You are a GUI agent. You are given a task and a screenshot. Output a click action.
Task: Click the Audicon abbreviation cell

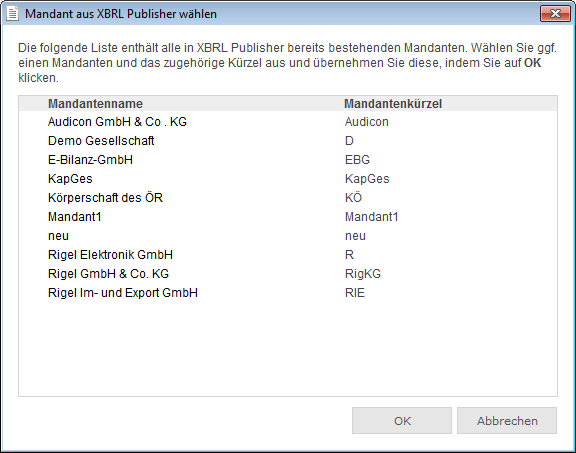tap(367, 122)
